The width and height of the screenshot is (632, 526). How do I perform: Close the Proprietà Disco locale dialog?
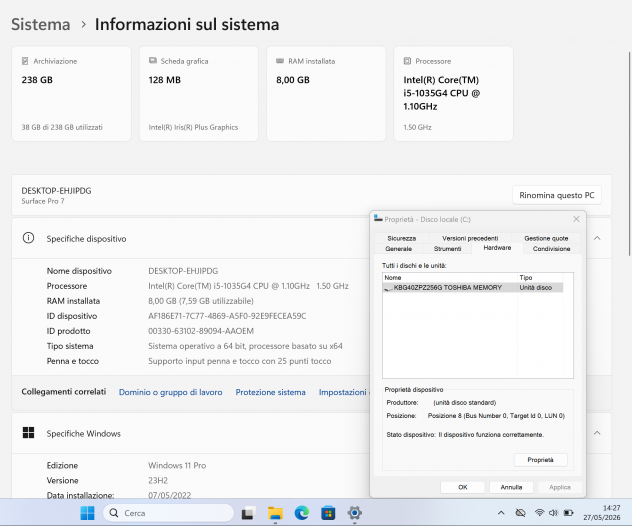click(576, 219)
